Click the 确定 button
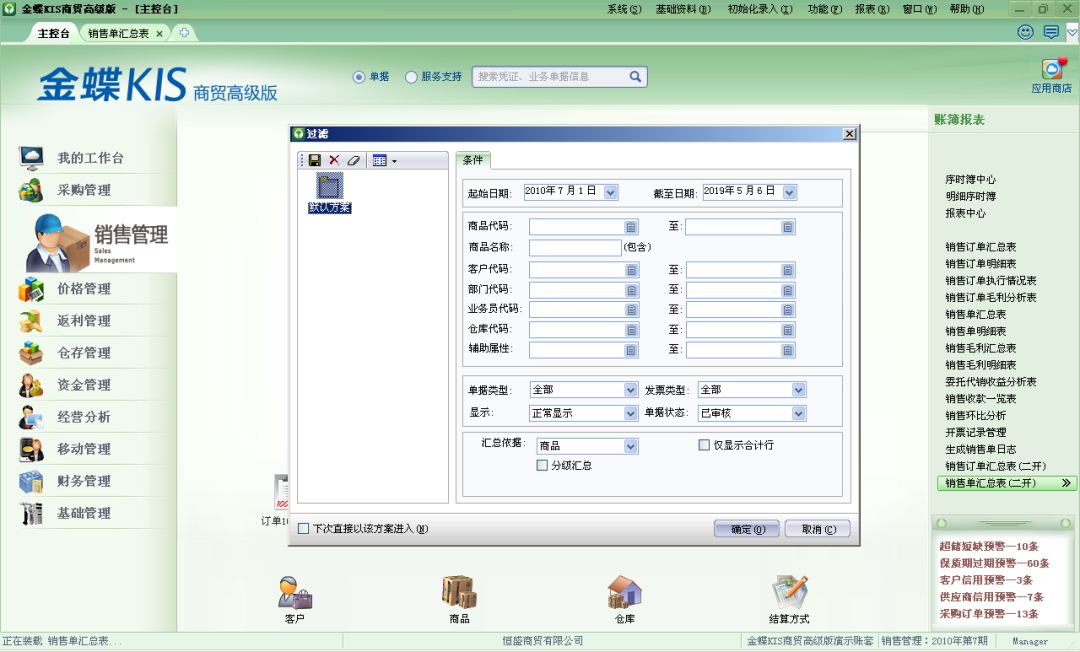Viewport: 1080px width, 652px height. 746,528
